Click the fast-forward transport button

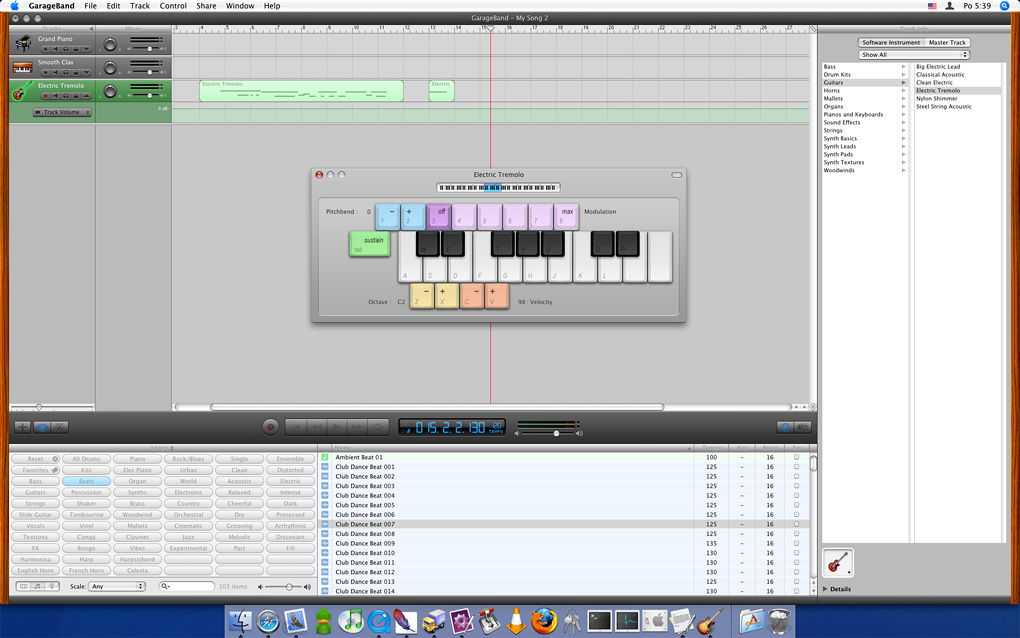click(358, 427)
